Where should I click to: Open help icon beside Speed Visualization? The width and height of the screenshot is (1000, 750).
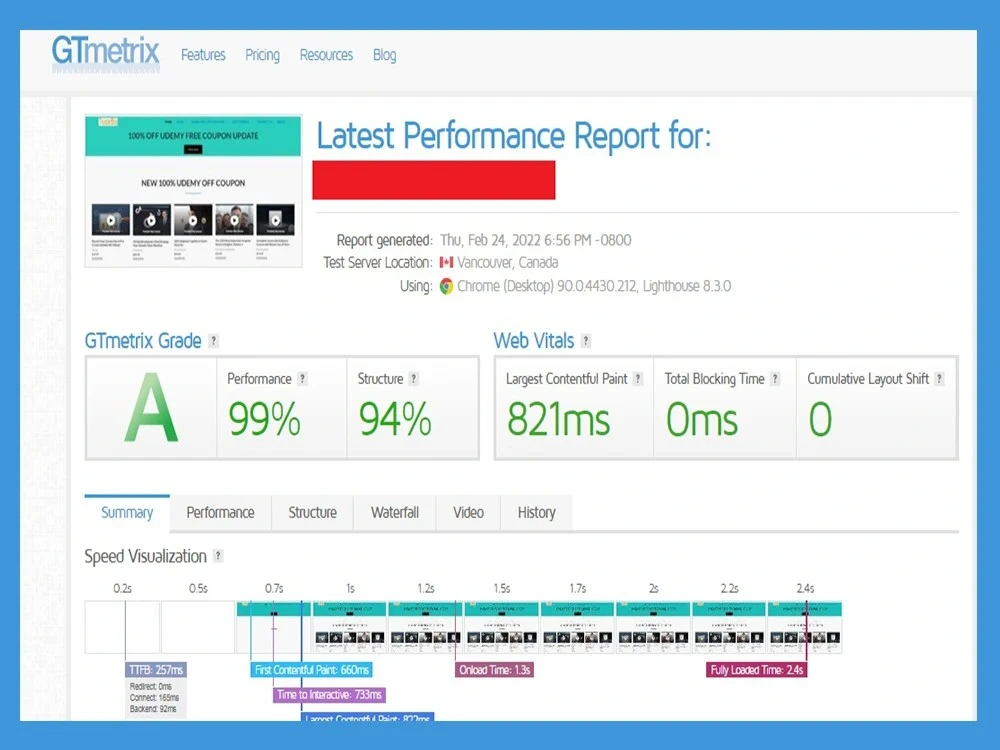click(x=217, y=555)
